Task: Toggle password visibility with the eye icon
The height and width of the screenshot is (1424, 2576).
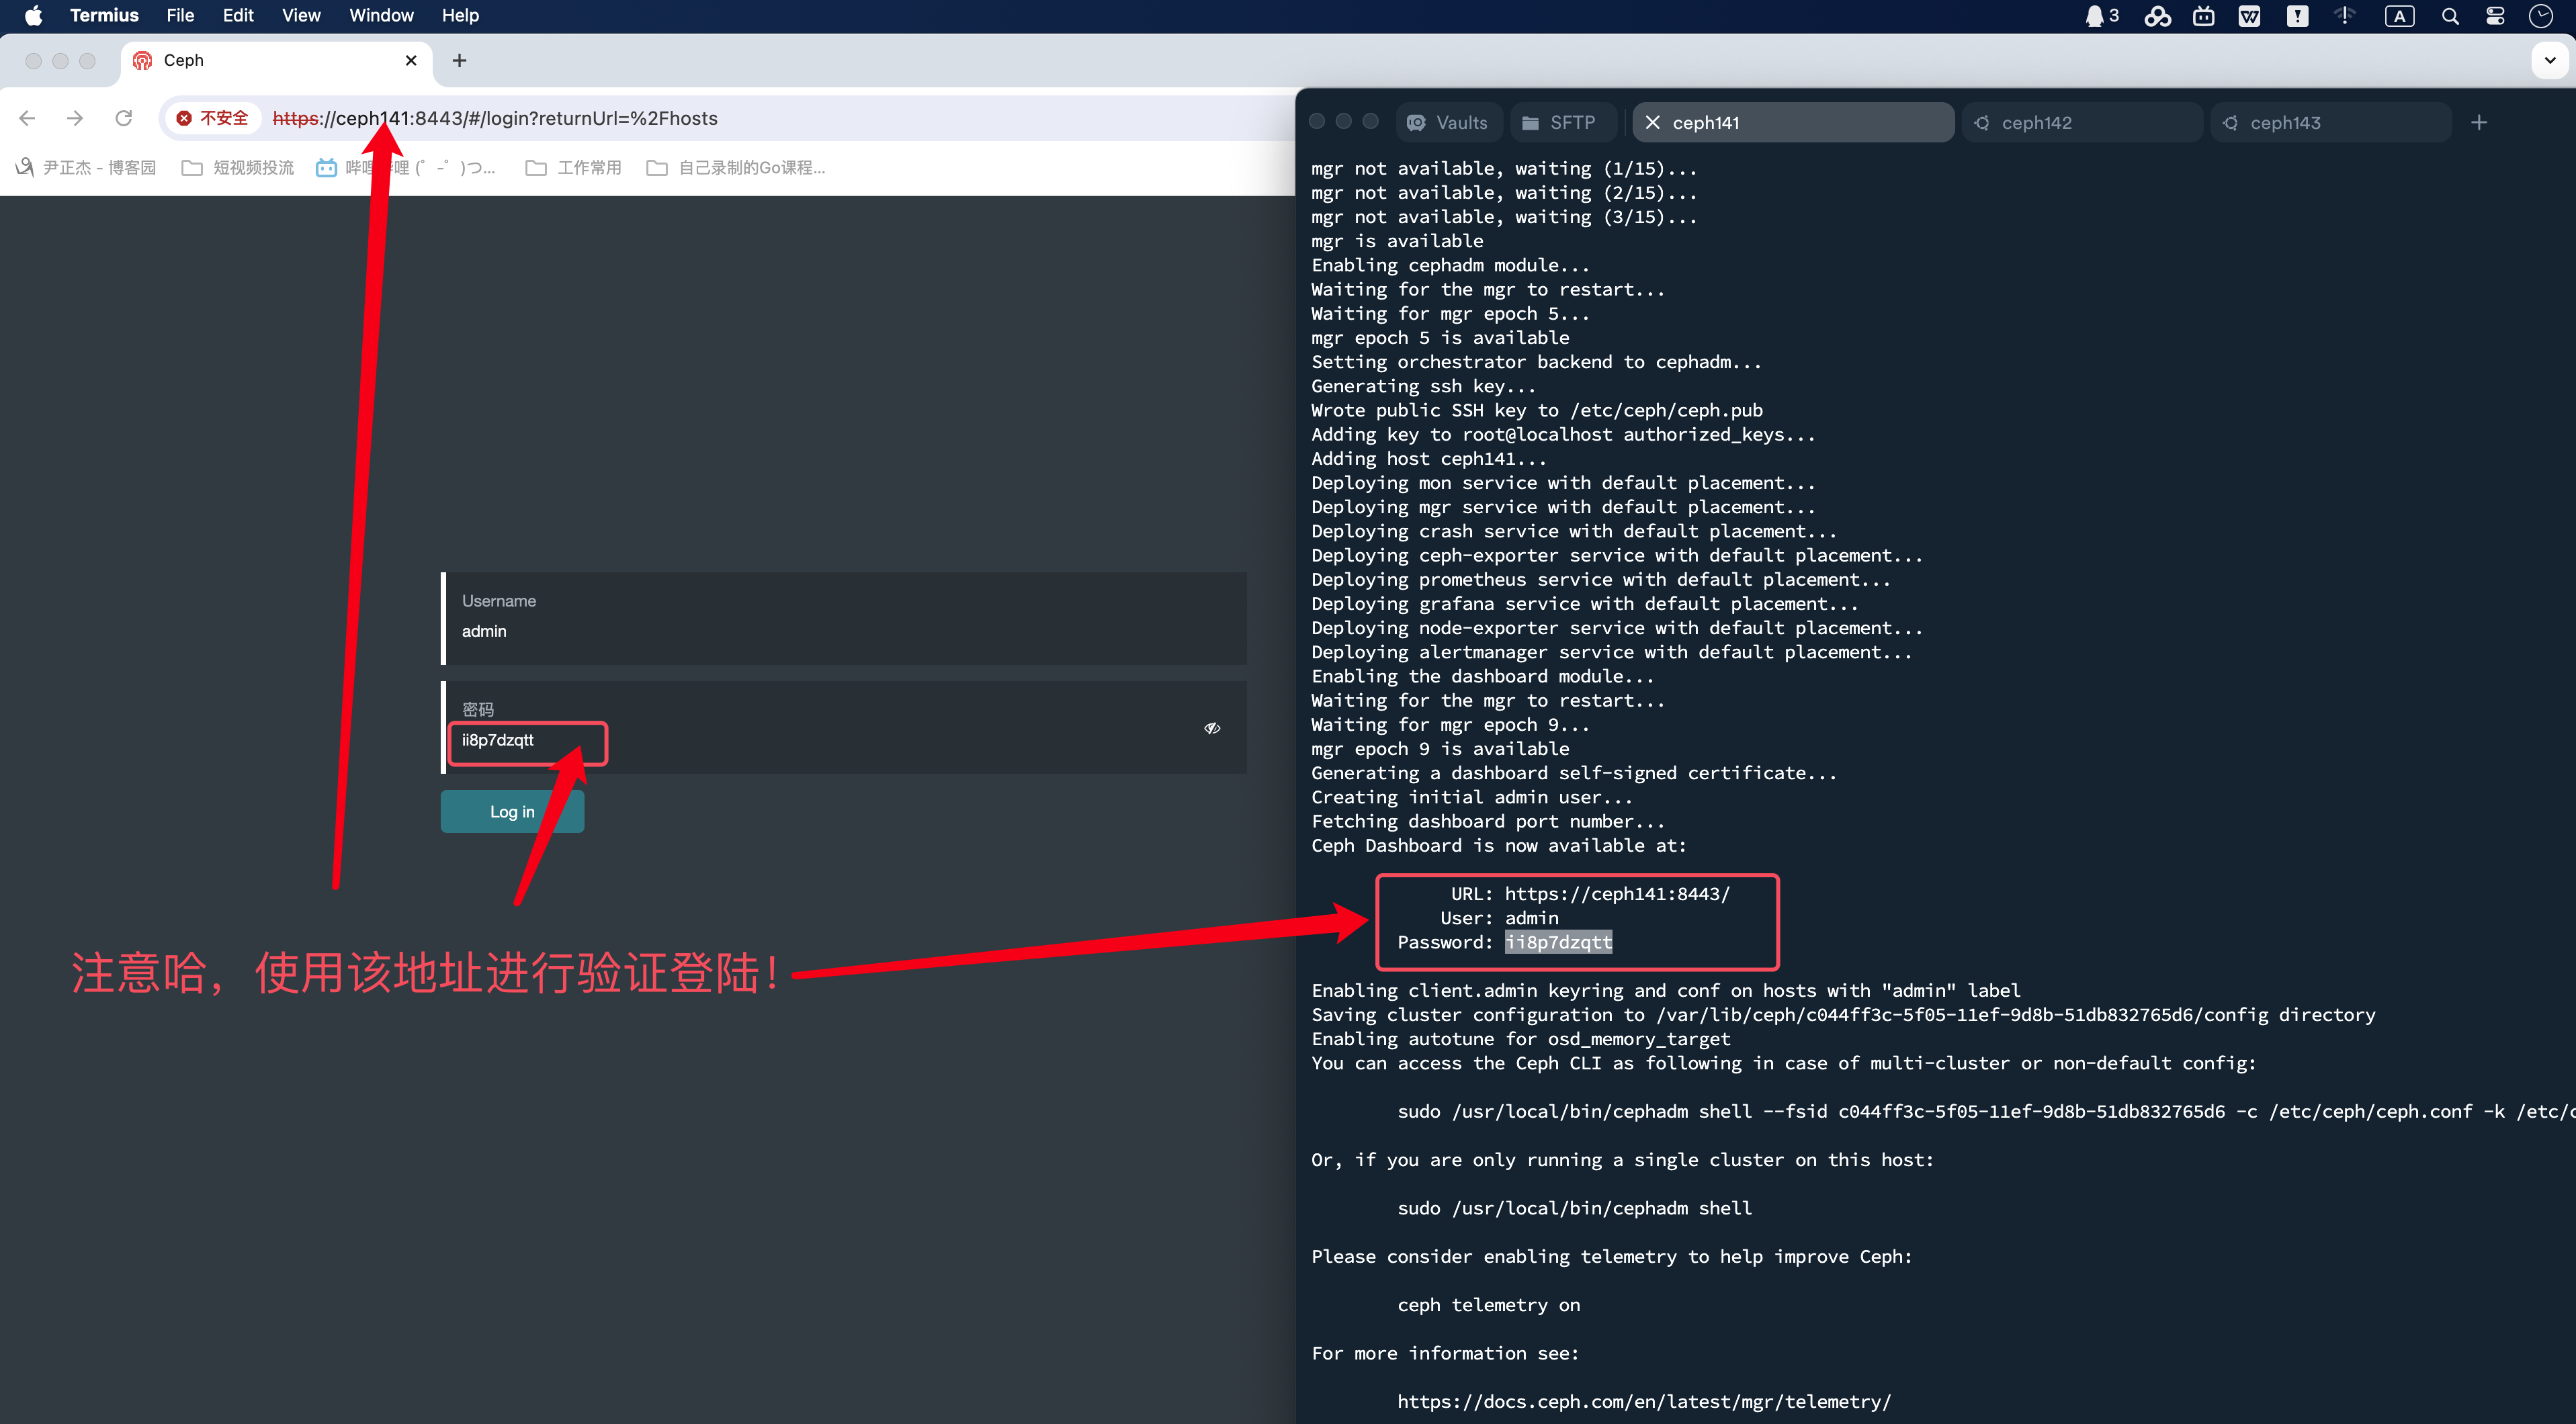Action: (x=1211, y=728)
